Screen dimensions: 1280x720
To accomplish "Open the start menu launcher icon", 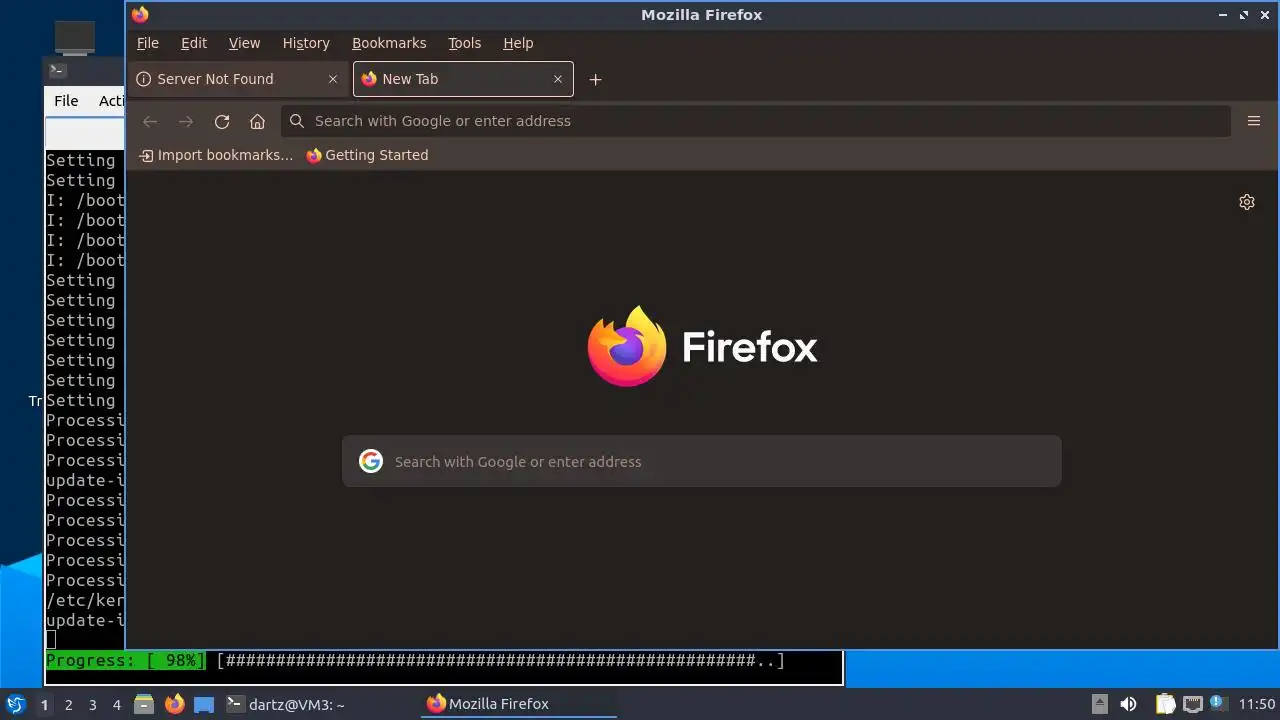I will coord(15,704).
